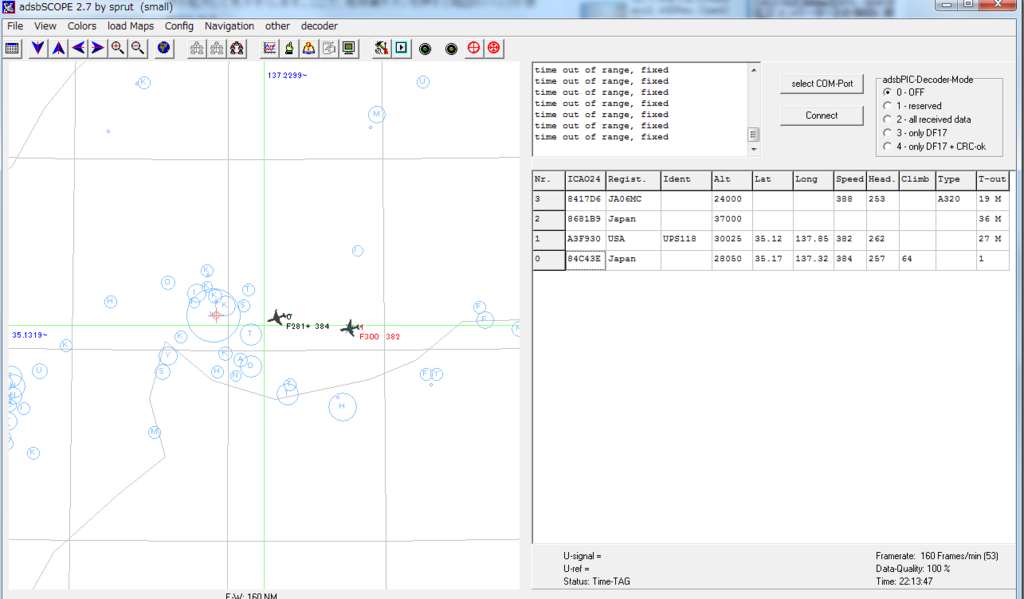Screen dimensions: 1024x599
Task: Click the globe icon in toolbar
Action: click(164, 48)
